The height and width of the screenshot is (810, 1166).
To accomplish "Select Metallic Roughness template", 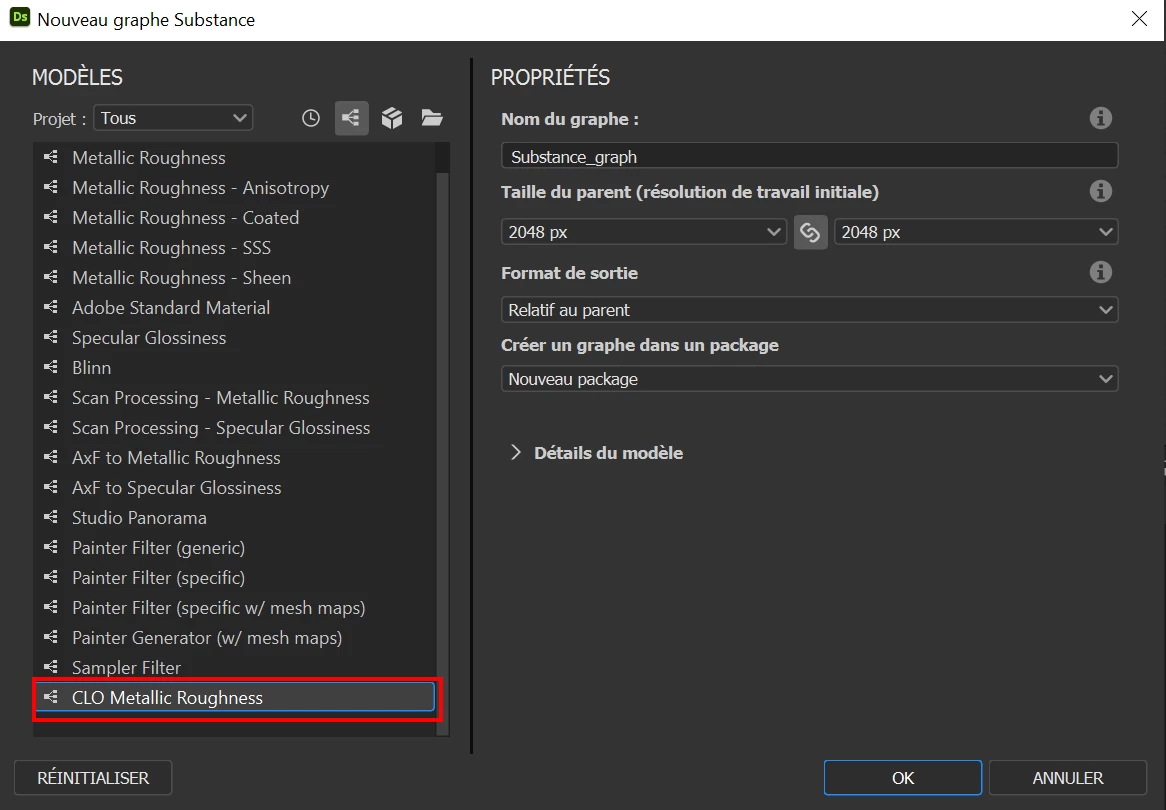I will (234, 158).
